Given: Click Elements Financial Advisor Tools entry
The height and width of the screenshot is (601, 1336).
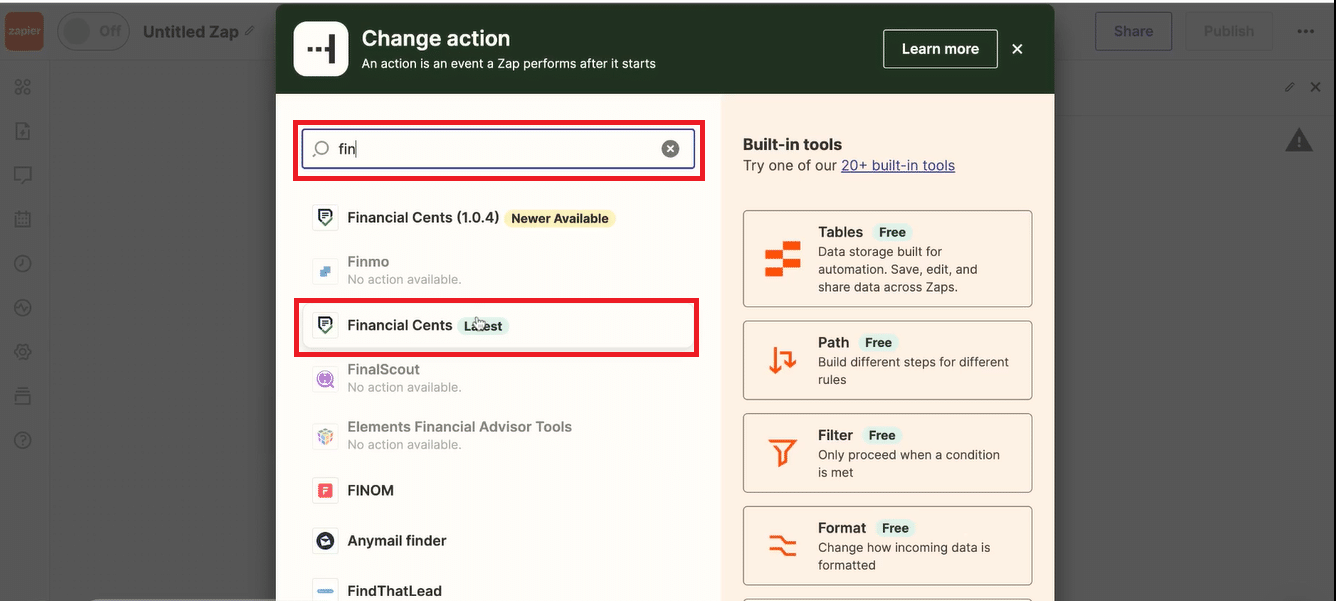Looking at the screenshot, I should tap(498, 435).
